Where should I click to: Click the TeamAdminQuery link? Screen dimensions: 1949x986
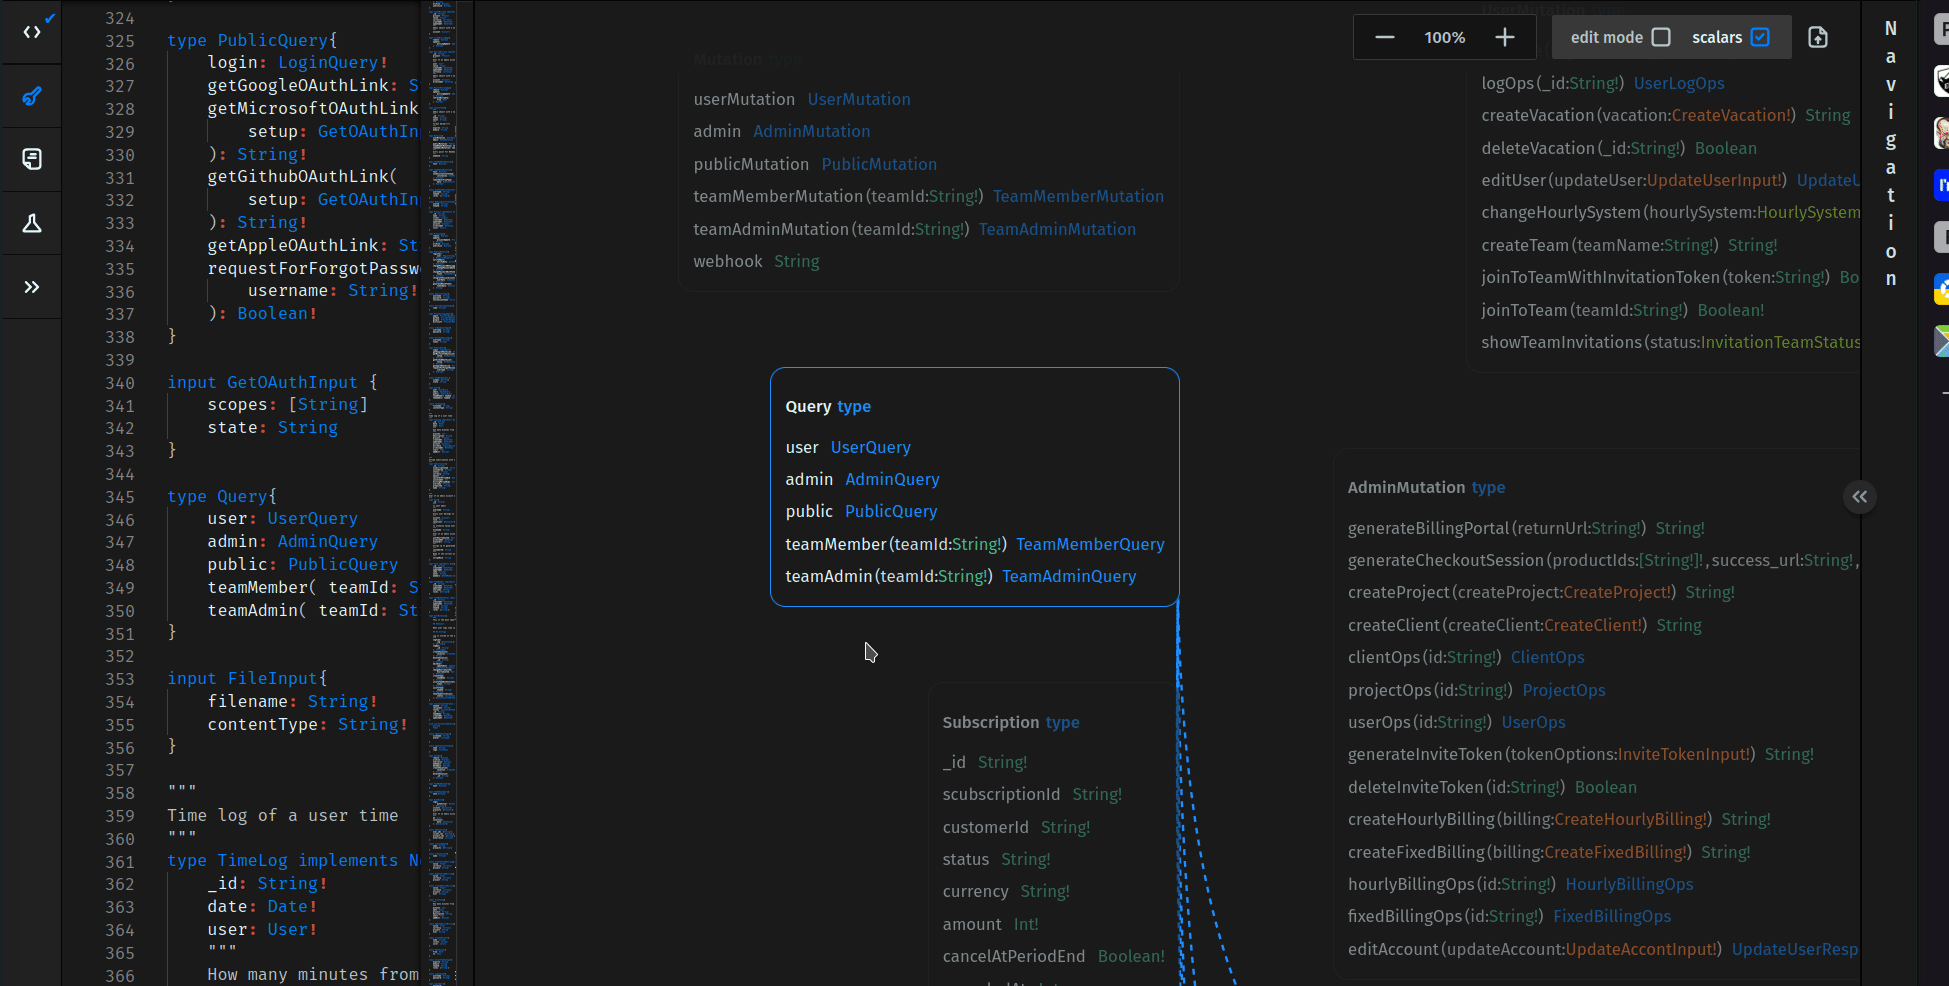(1068, 576)
